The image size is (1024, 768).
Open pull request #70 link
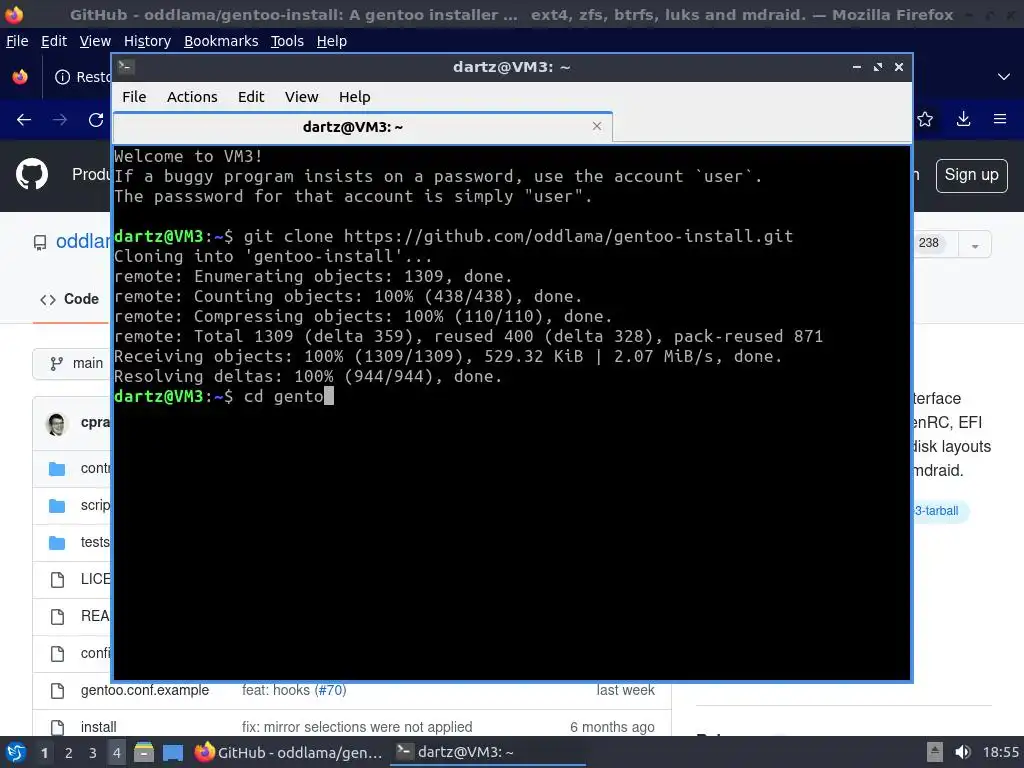click(330, 690)
